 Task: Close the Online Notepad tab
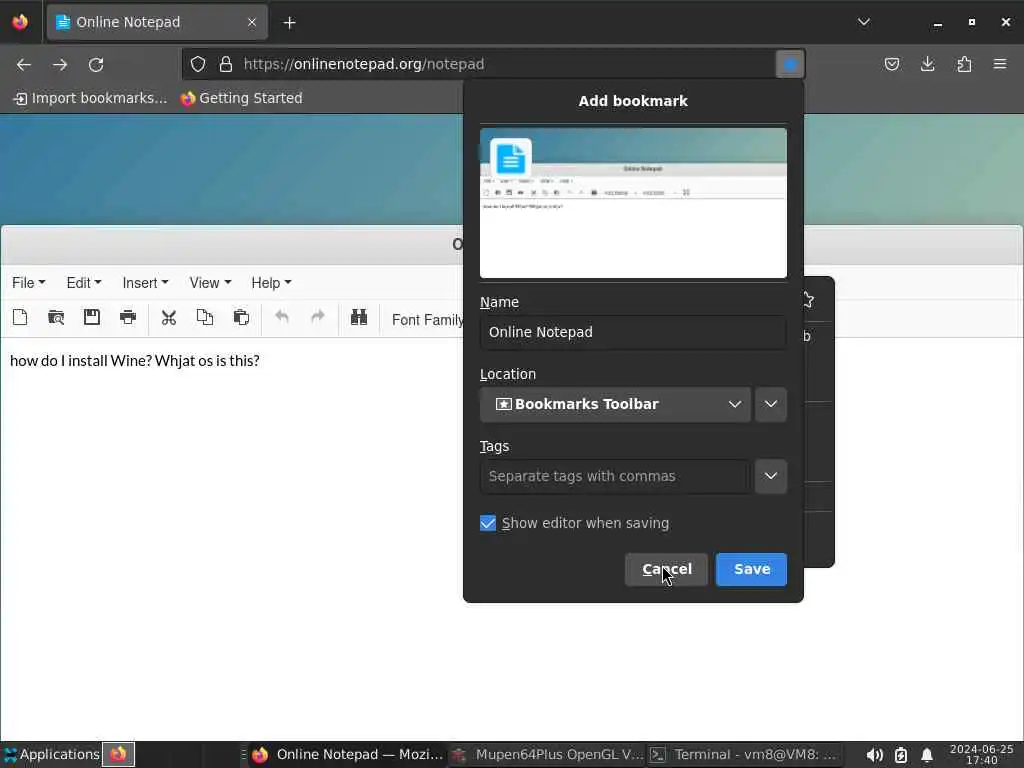click(x=252, y=22)
